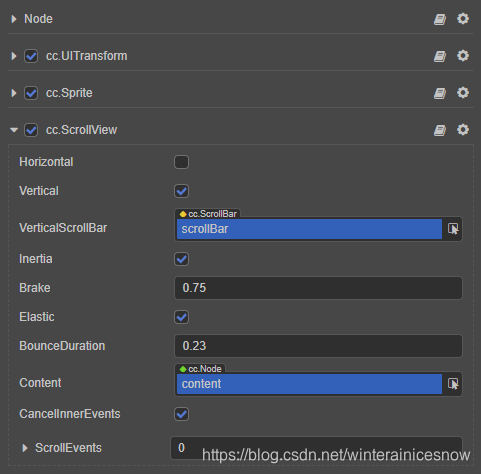Open the cc.UITransform help book icon
The image size is (481, 474).
440,56
